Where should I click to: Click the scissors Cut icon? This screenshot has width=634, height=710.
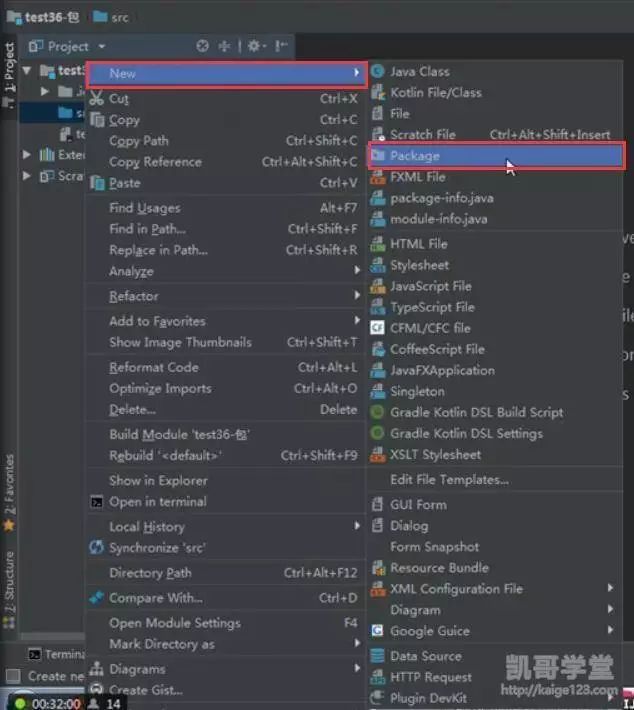[96, 98]
